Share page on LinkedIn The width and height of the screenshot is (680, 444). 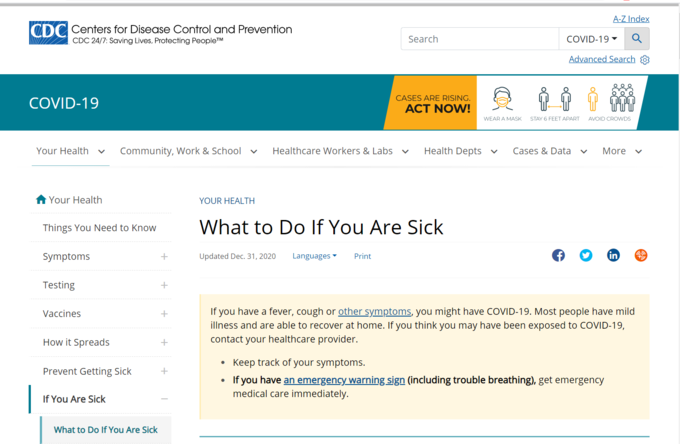[613, 255]
